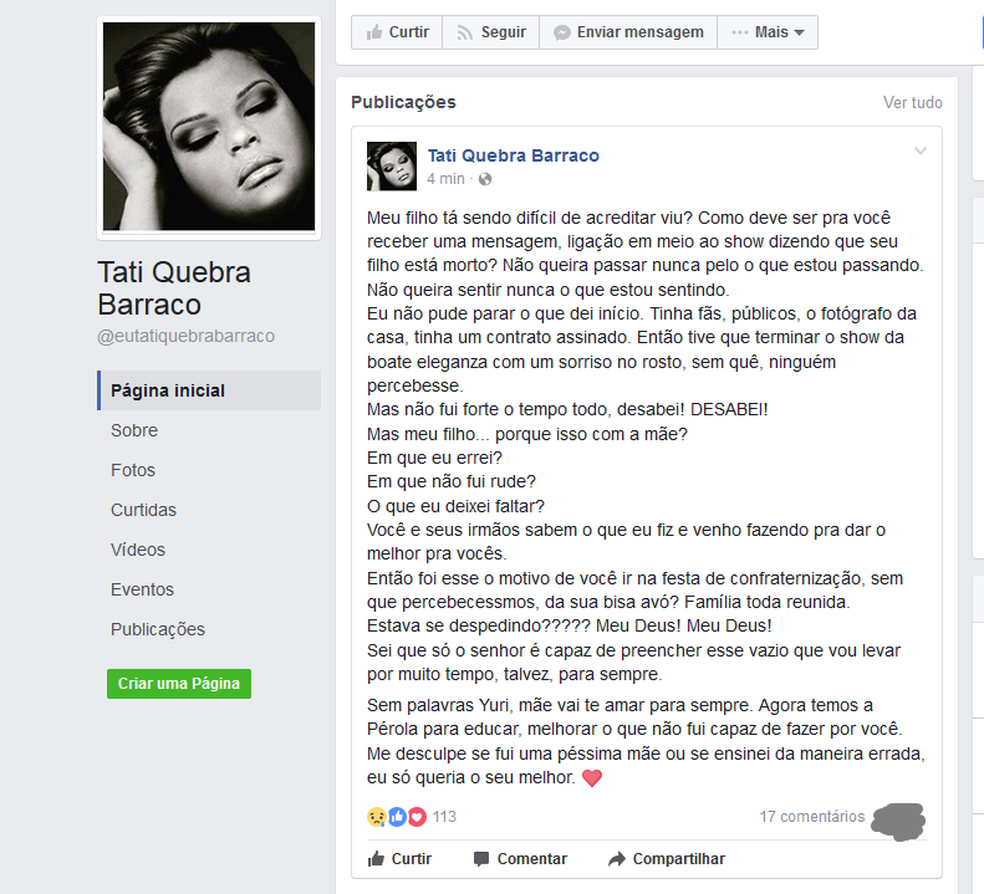The image size is (984, 894).
Task: Click the blue like reaction icon
Action: pyautogui.click(x=397, y=816)
